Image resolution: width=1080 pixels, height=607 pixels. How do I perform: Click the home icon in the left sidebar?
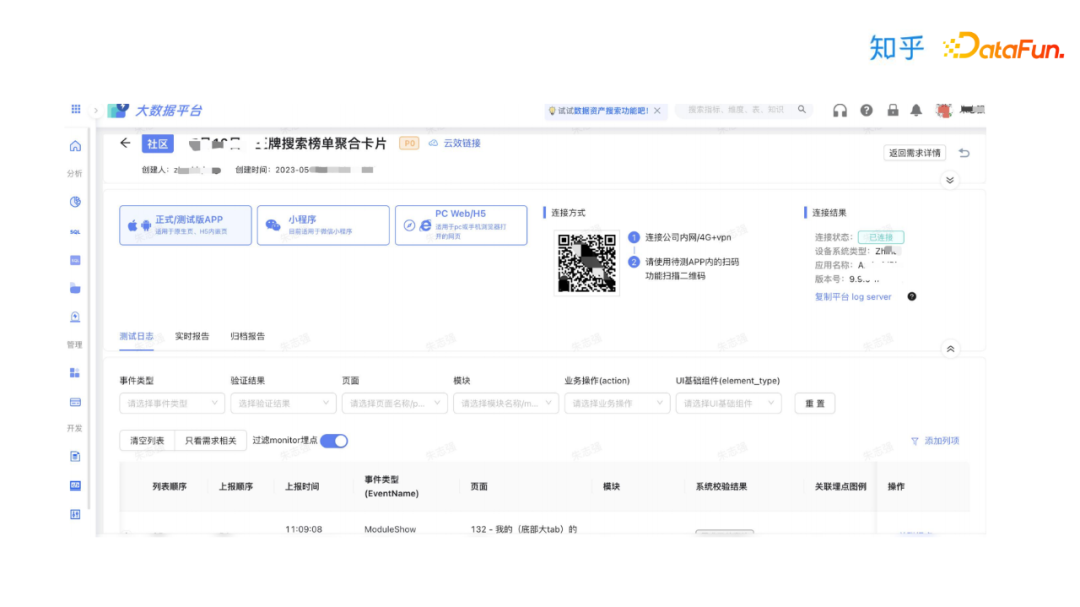pyautogui.click(x=75, y=145)
